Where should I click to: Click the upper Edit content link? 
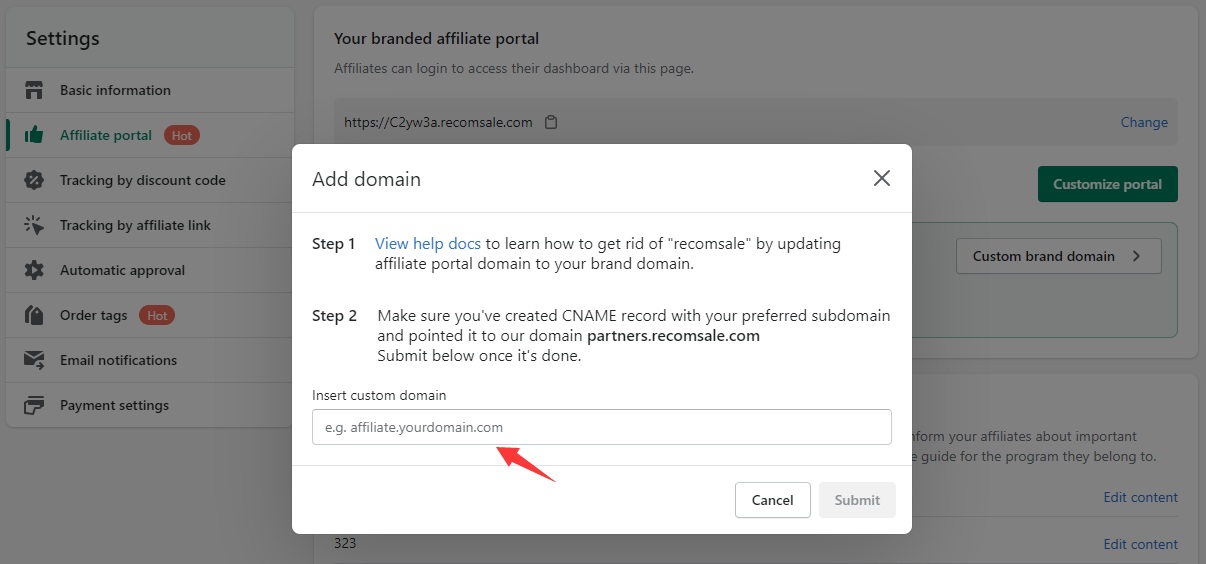1140,497
